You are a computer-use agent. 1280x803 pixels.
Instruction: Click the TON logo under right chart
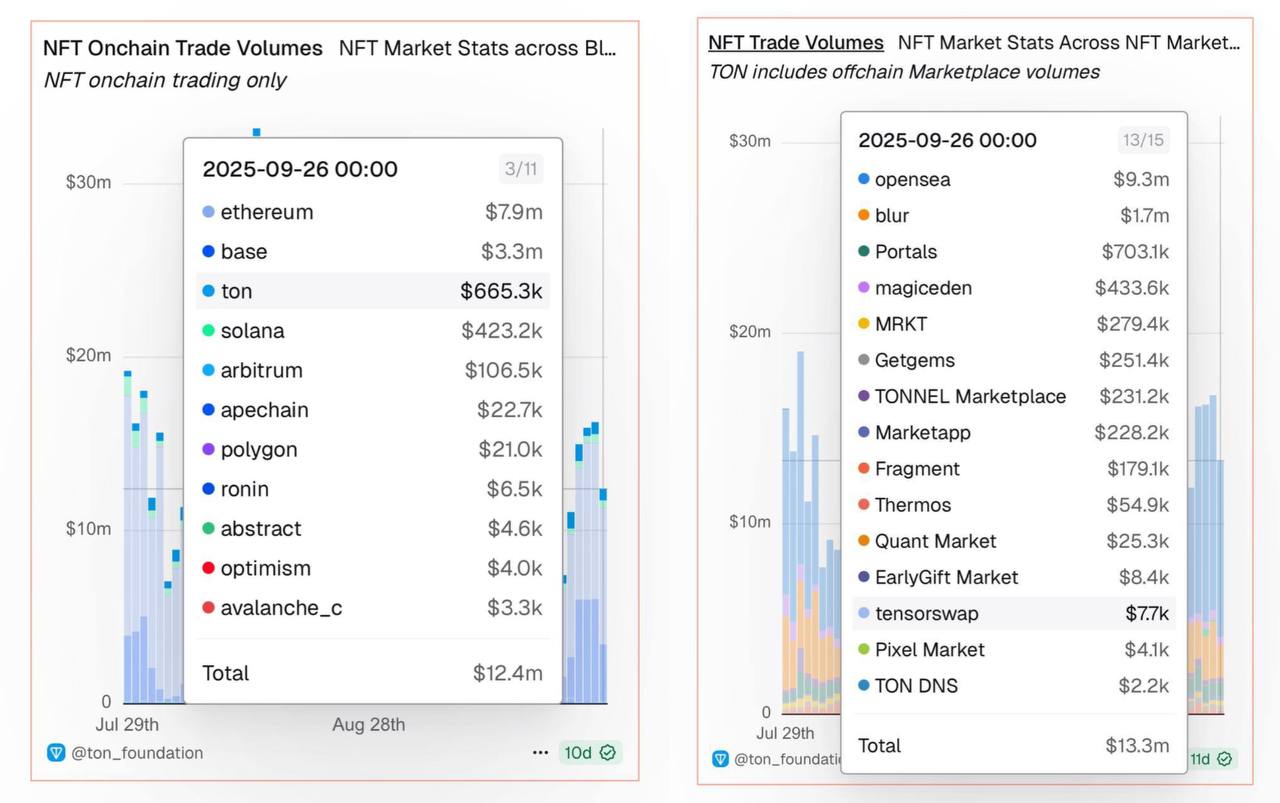coord(720,759)
